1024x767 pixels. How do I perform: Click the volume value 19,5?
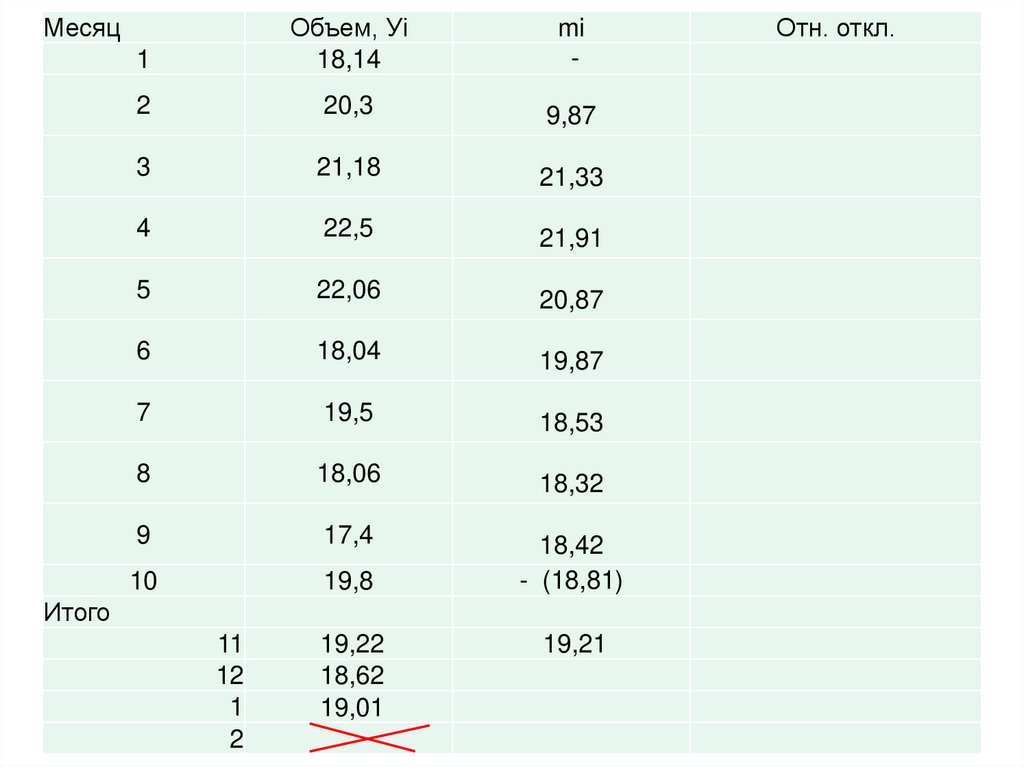pyautogui.click(x=349, y=412)
